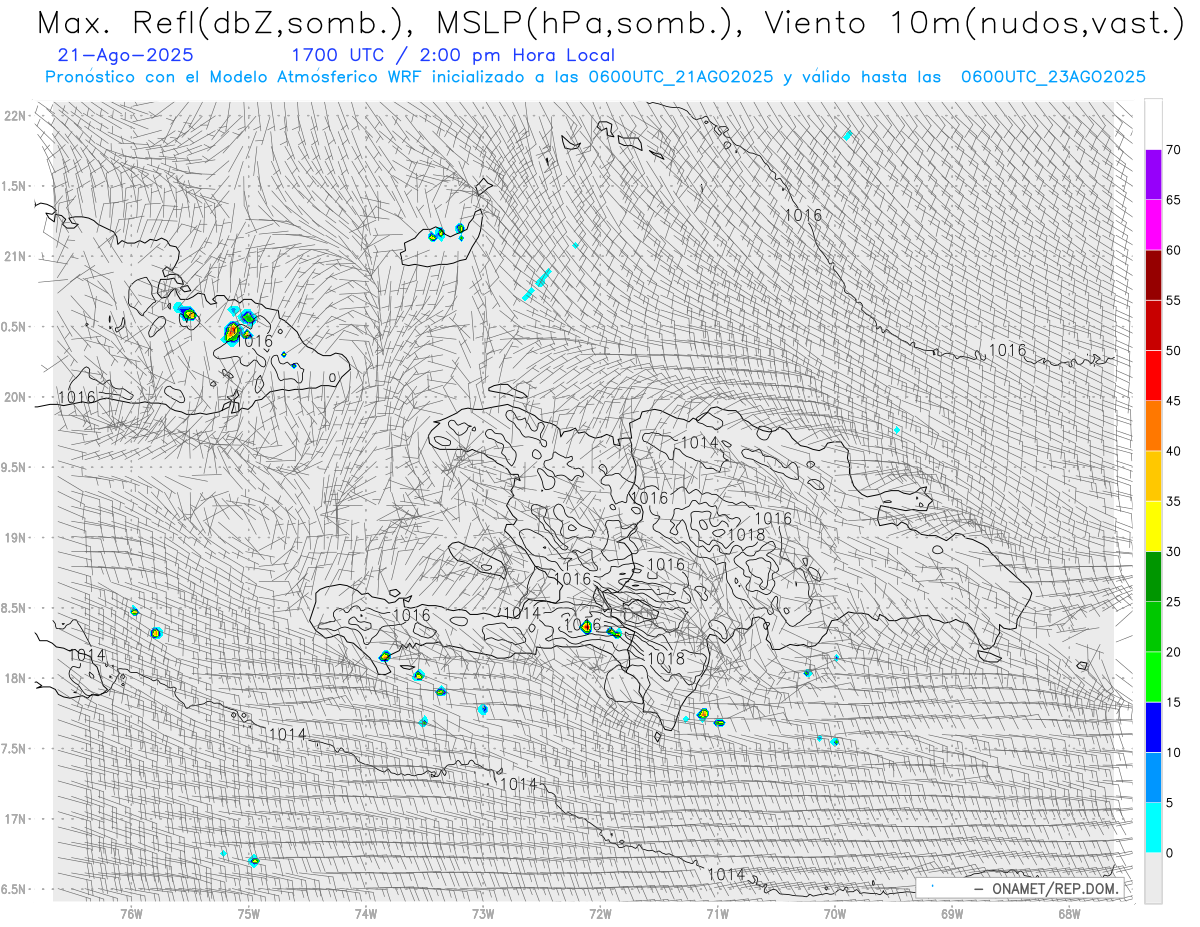Image resolution: width=1200 pixels, height=927 pixels.
Task: Click the '0' value on the color scale
Action: [1169, 852]
